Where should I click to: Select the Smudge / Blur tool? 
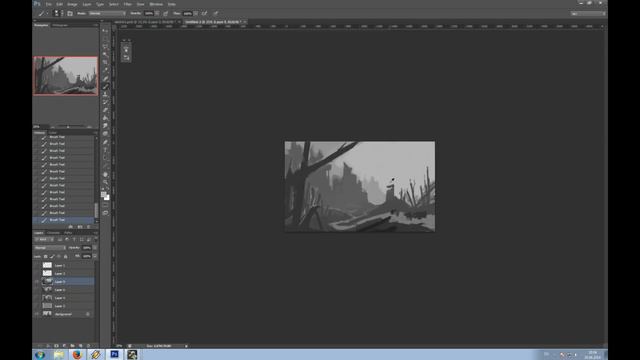(x=105, y=126)
